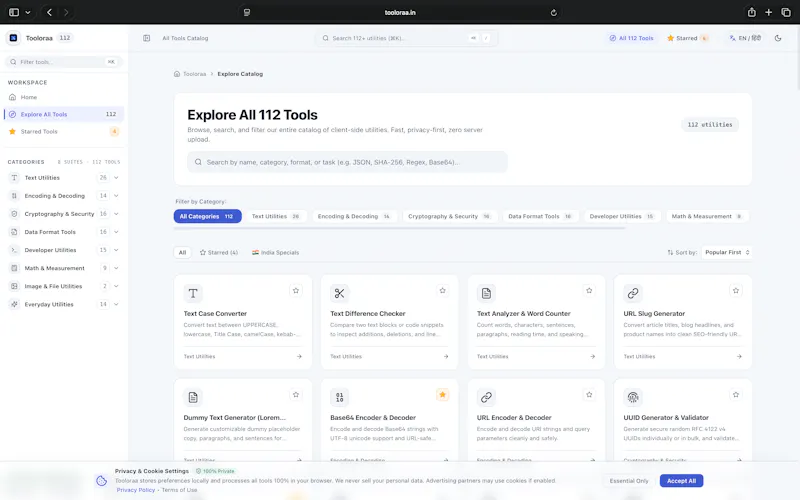Screen dimensions: 800x500
Task: Toggle sidebar panel icon beside All Tools Catalog
Action: [x=146, y=38]
